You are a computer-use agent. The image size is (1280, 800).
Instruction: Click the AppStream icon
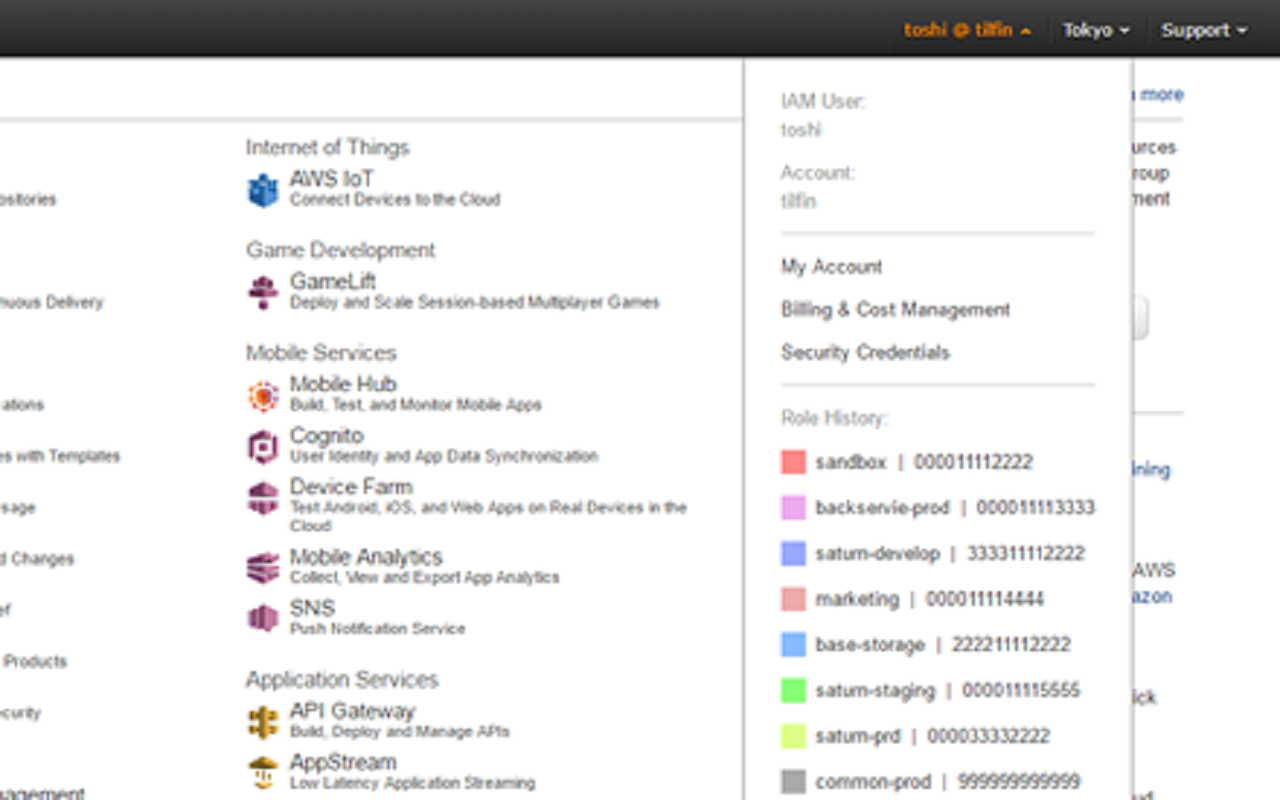pos(262,770)
